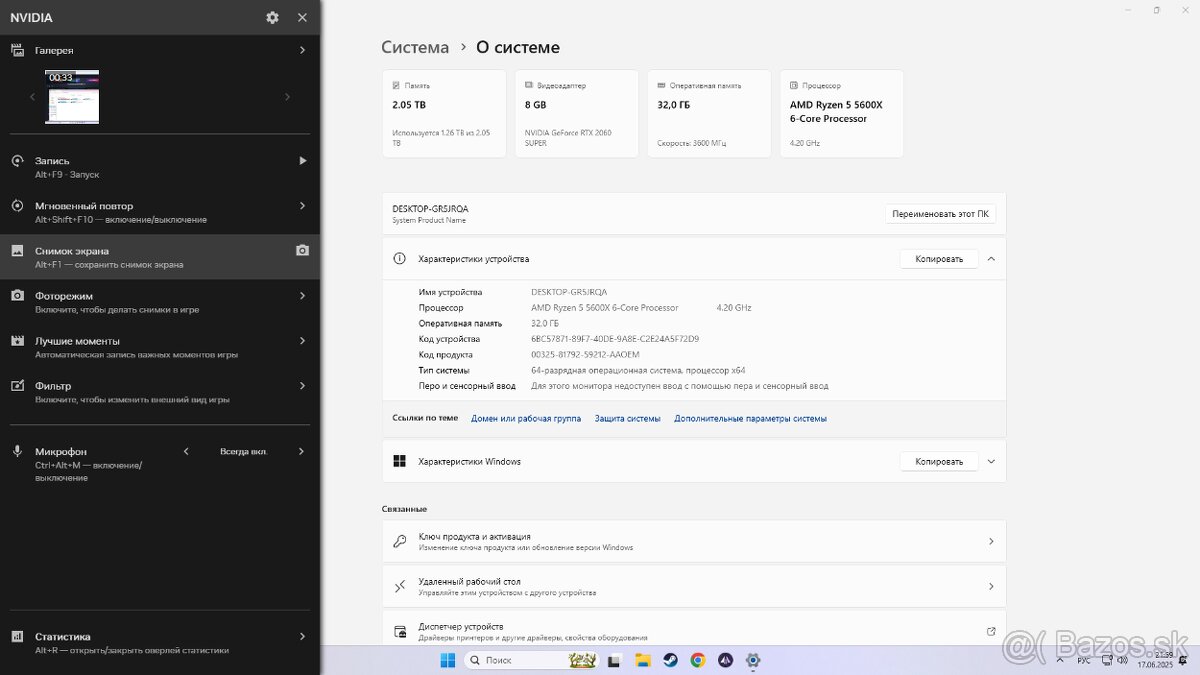Open the Windows Start menu
The height and width of the screenshot is (675, 1200).
pos(447,660)
